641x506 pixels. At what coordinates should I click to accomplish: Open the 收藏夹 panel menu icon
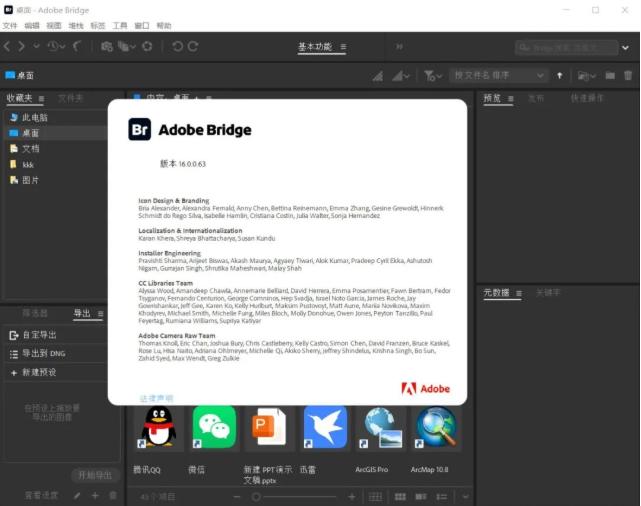point(41,99)
